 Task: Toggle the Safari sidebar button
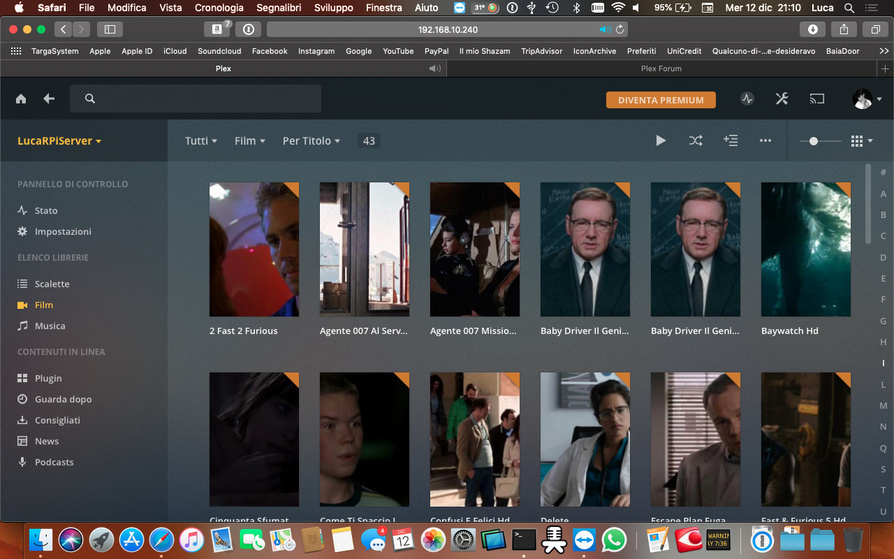110,29
